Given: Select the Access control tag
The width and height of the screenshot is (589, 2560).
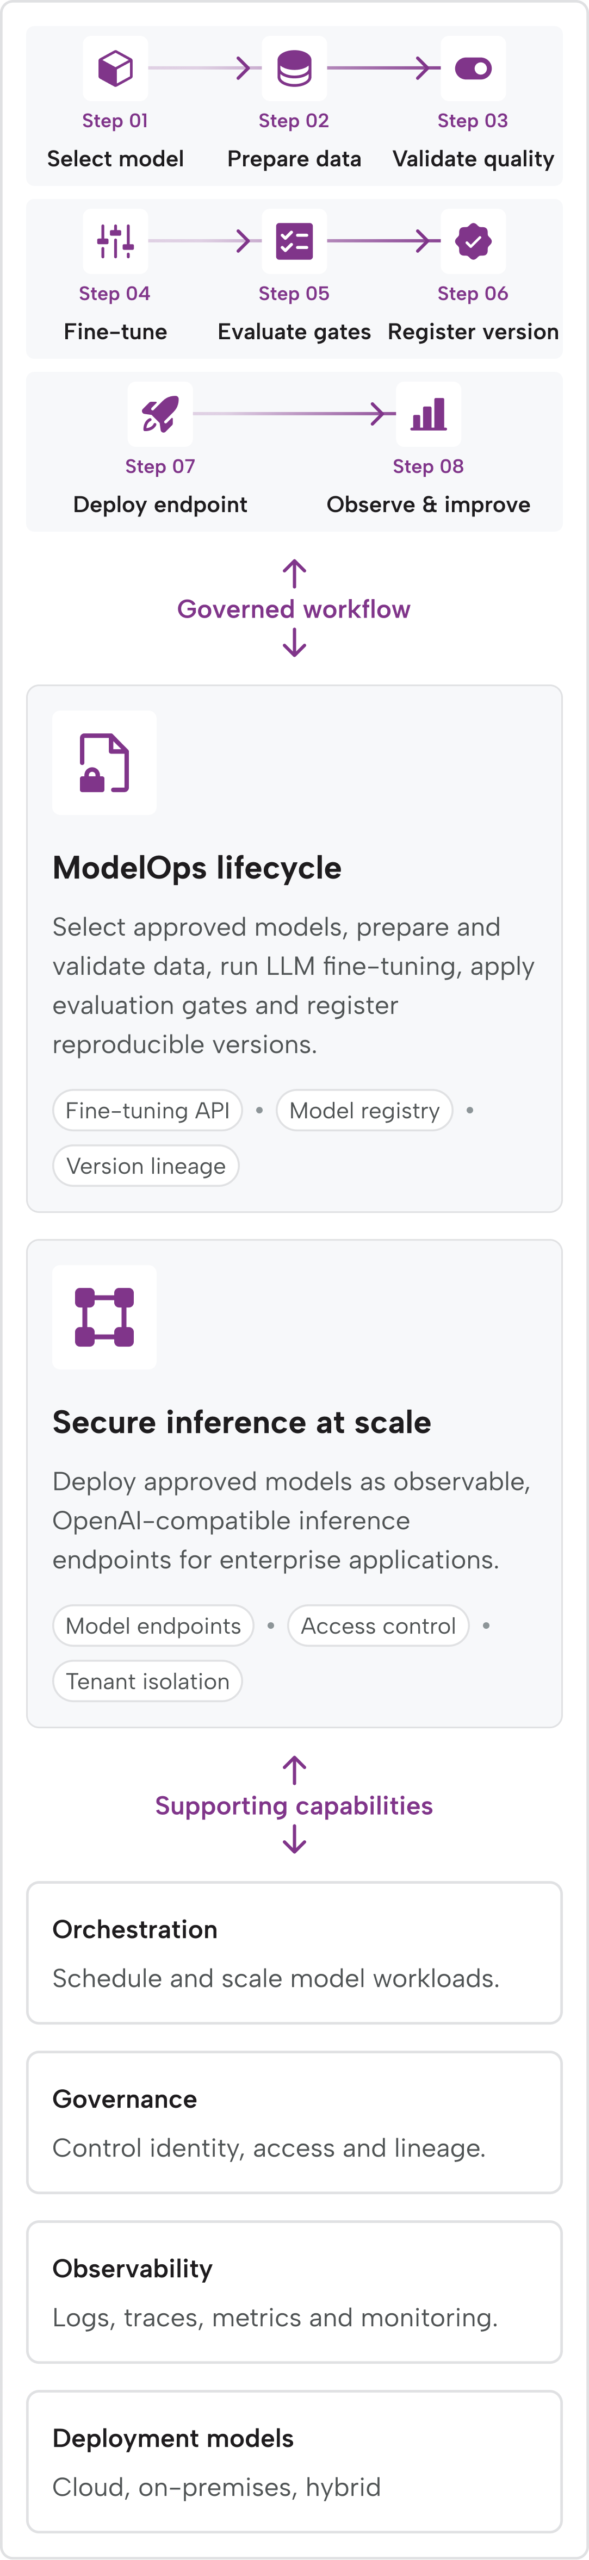Looking at the screenshot, I should [378, 1626].
